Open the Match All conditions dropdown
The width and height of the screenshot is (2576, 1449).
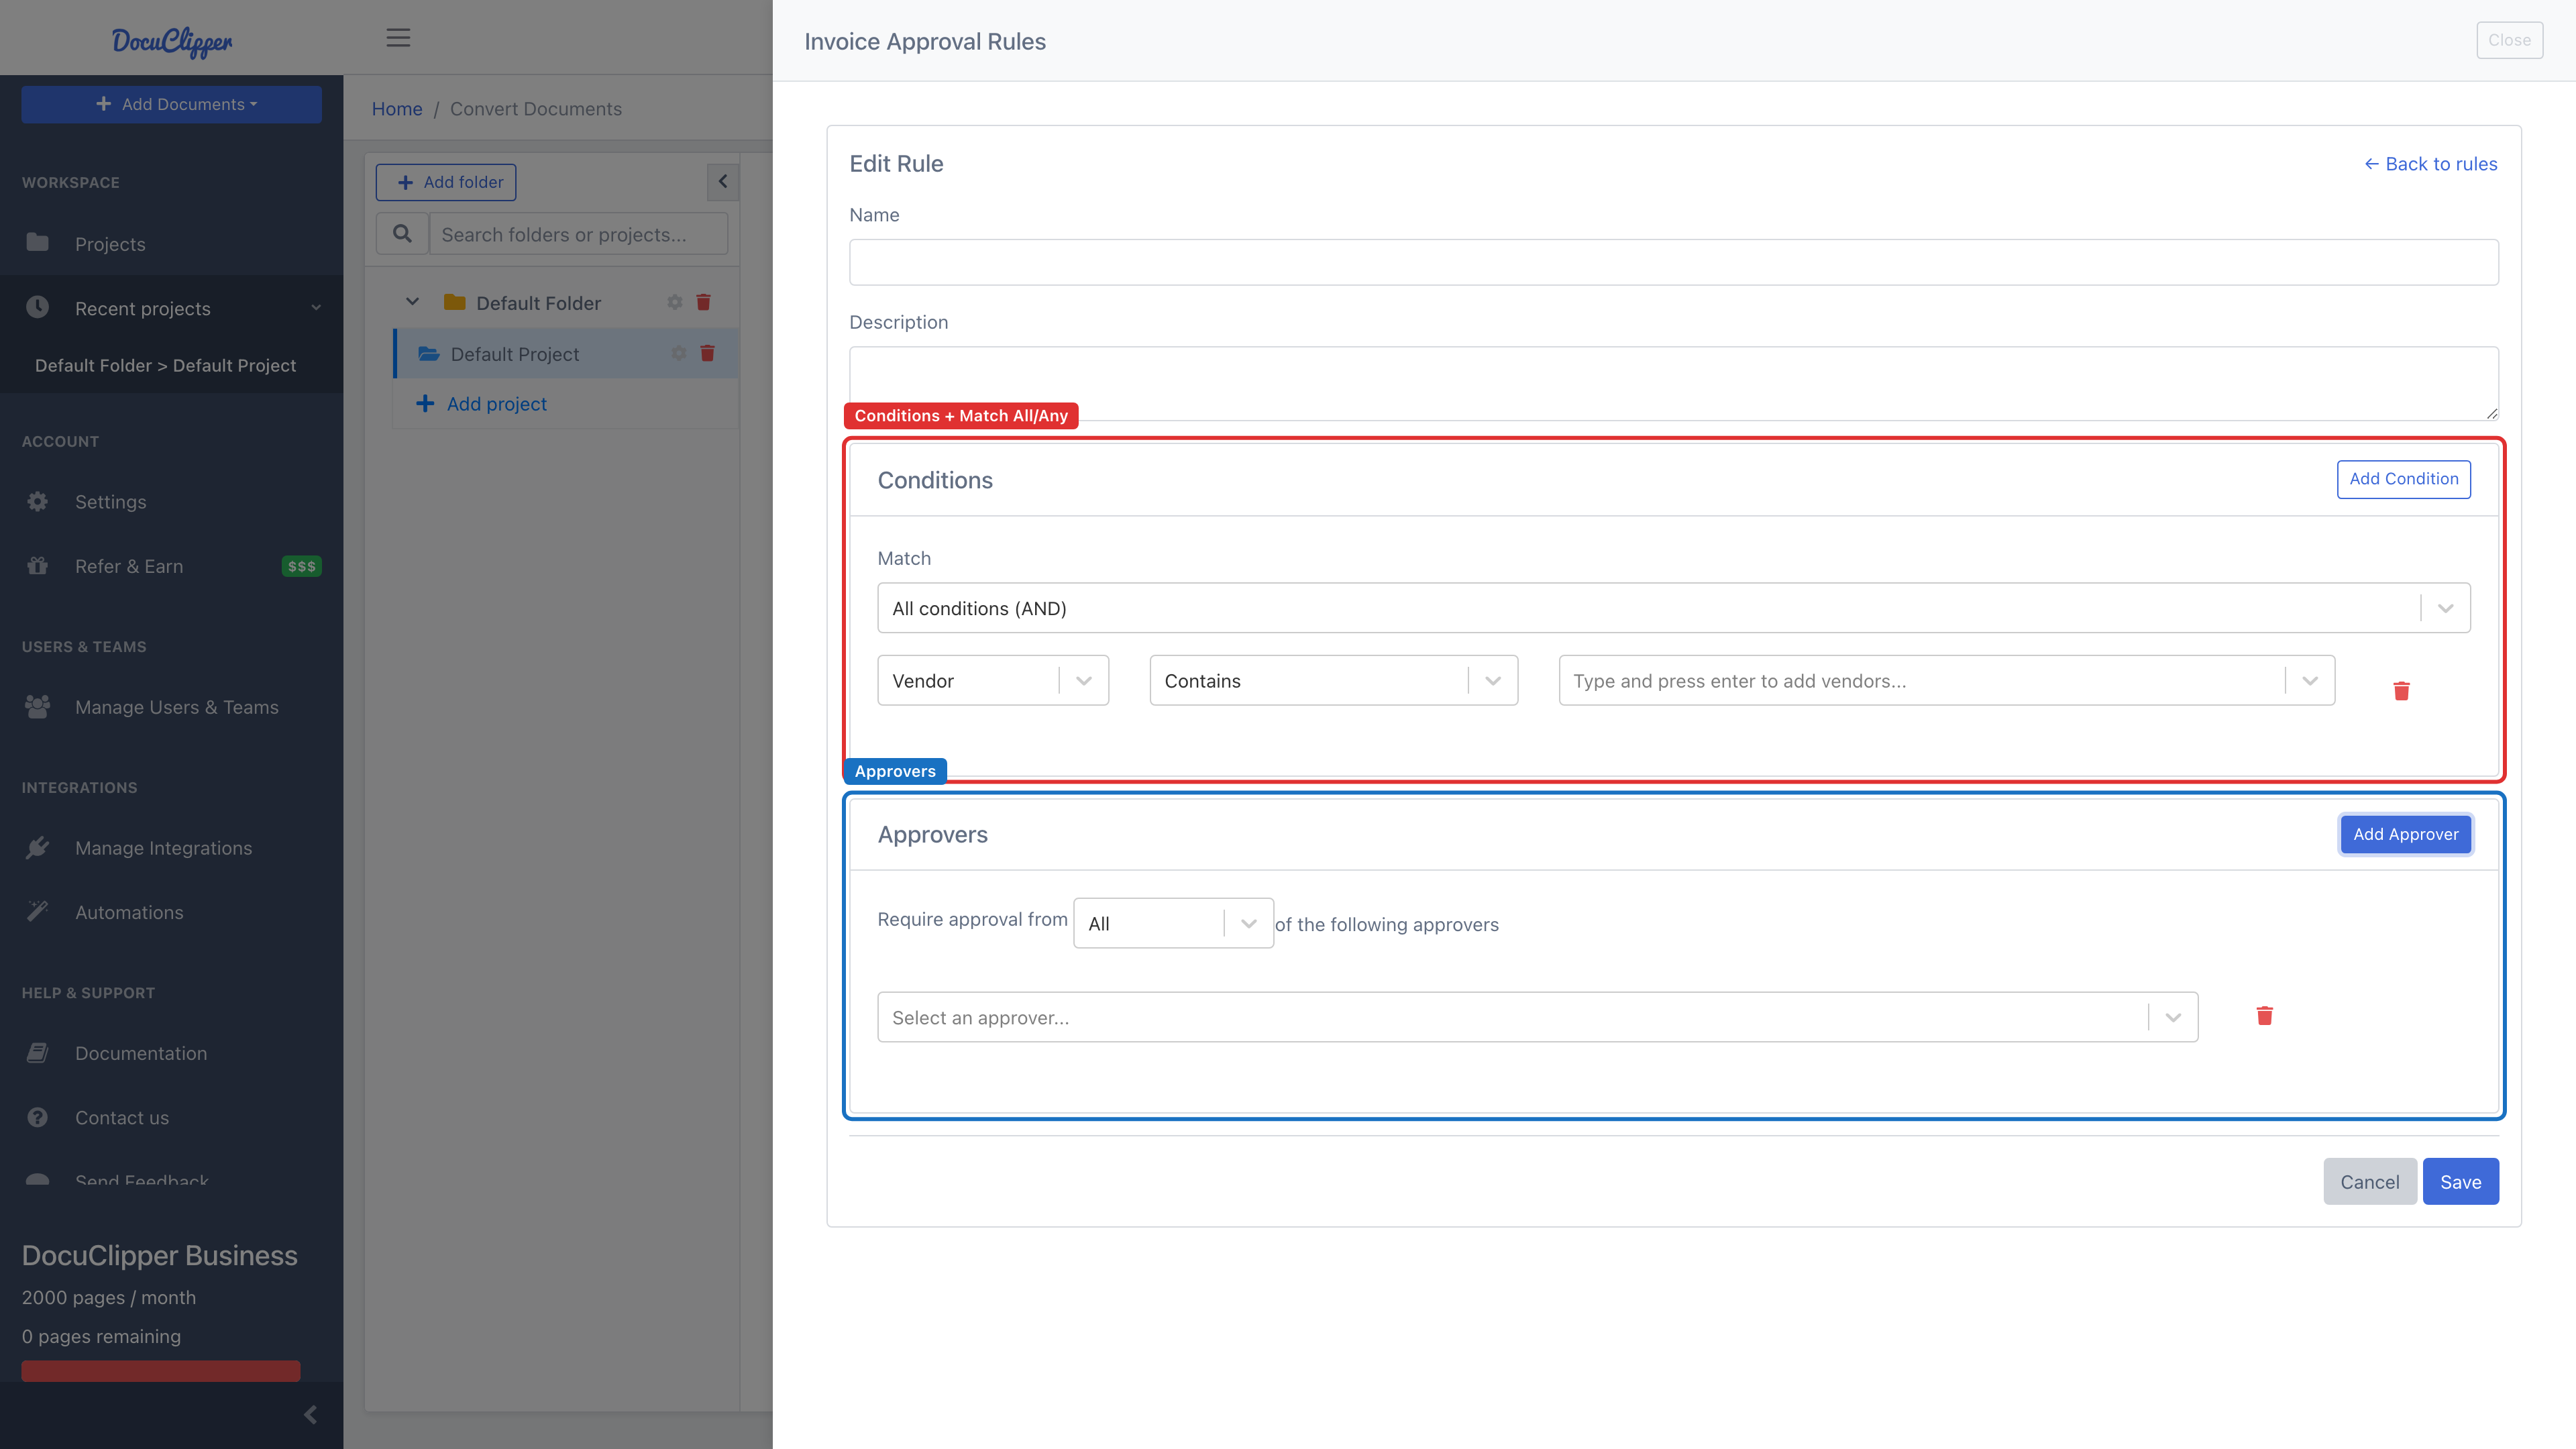[x=1673, y=608]
